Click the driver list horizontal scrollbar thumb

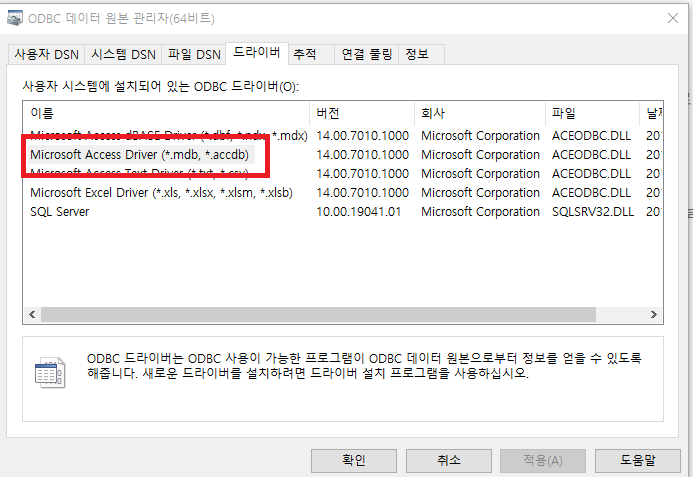318,314
